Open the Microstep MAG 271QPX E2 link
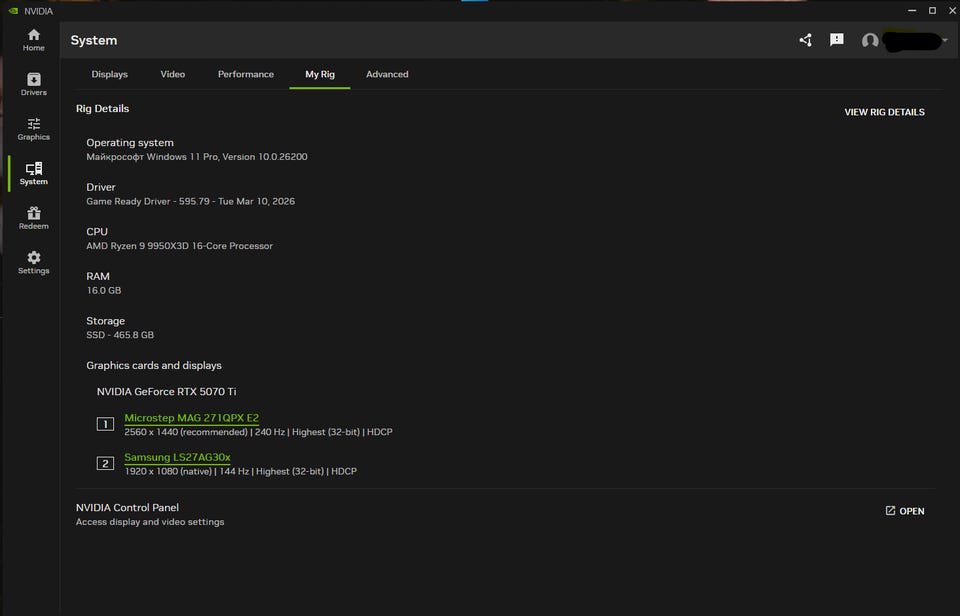This screenshot has height=616, width=960. (x=192, y=418)
